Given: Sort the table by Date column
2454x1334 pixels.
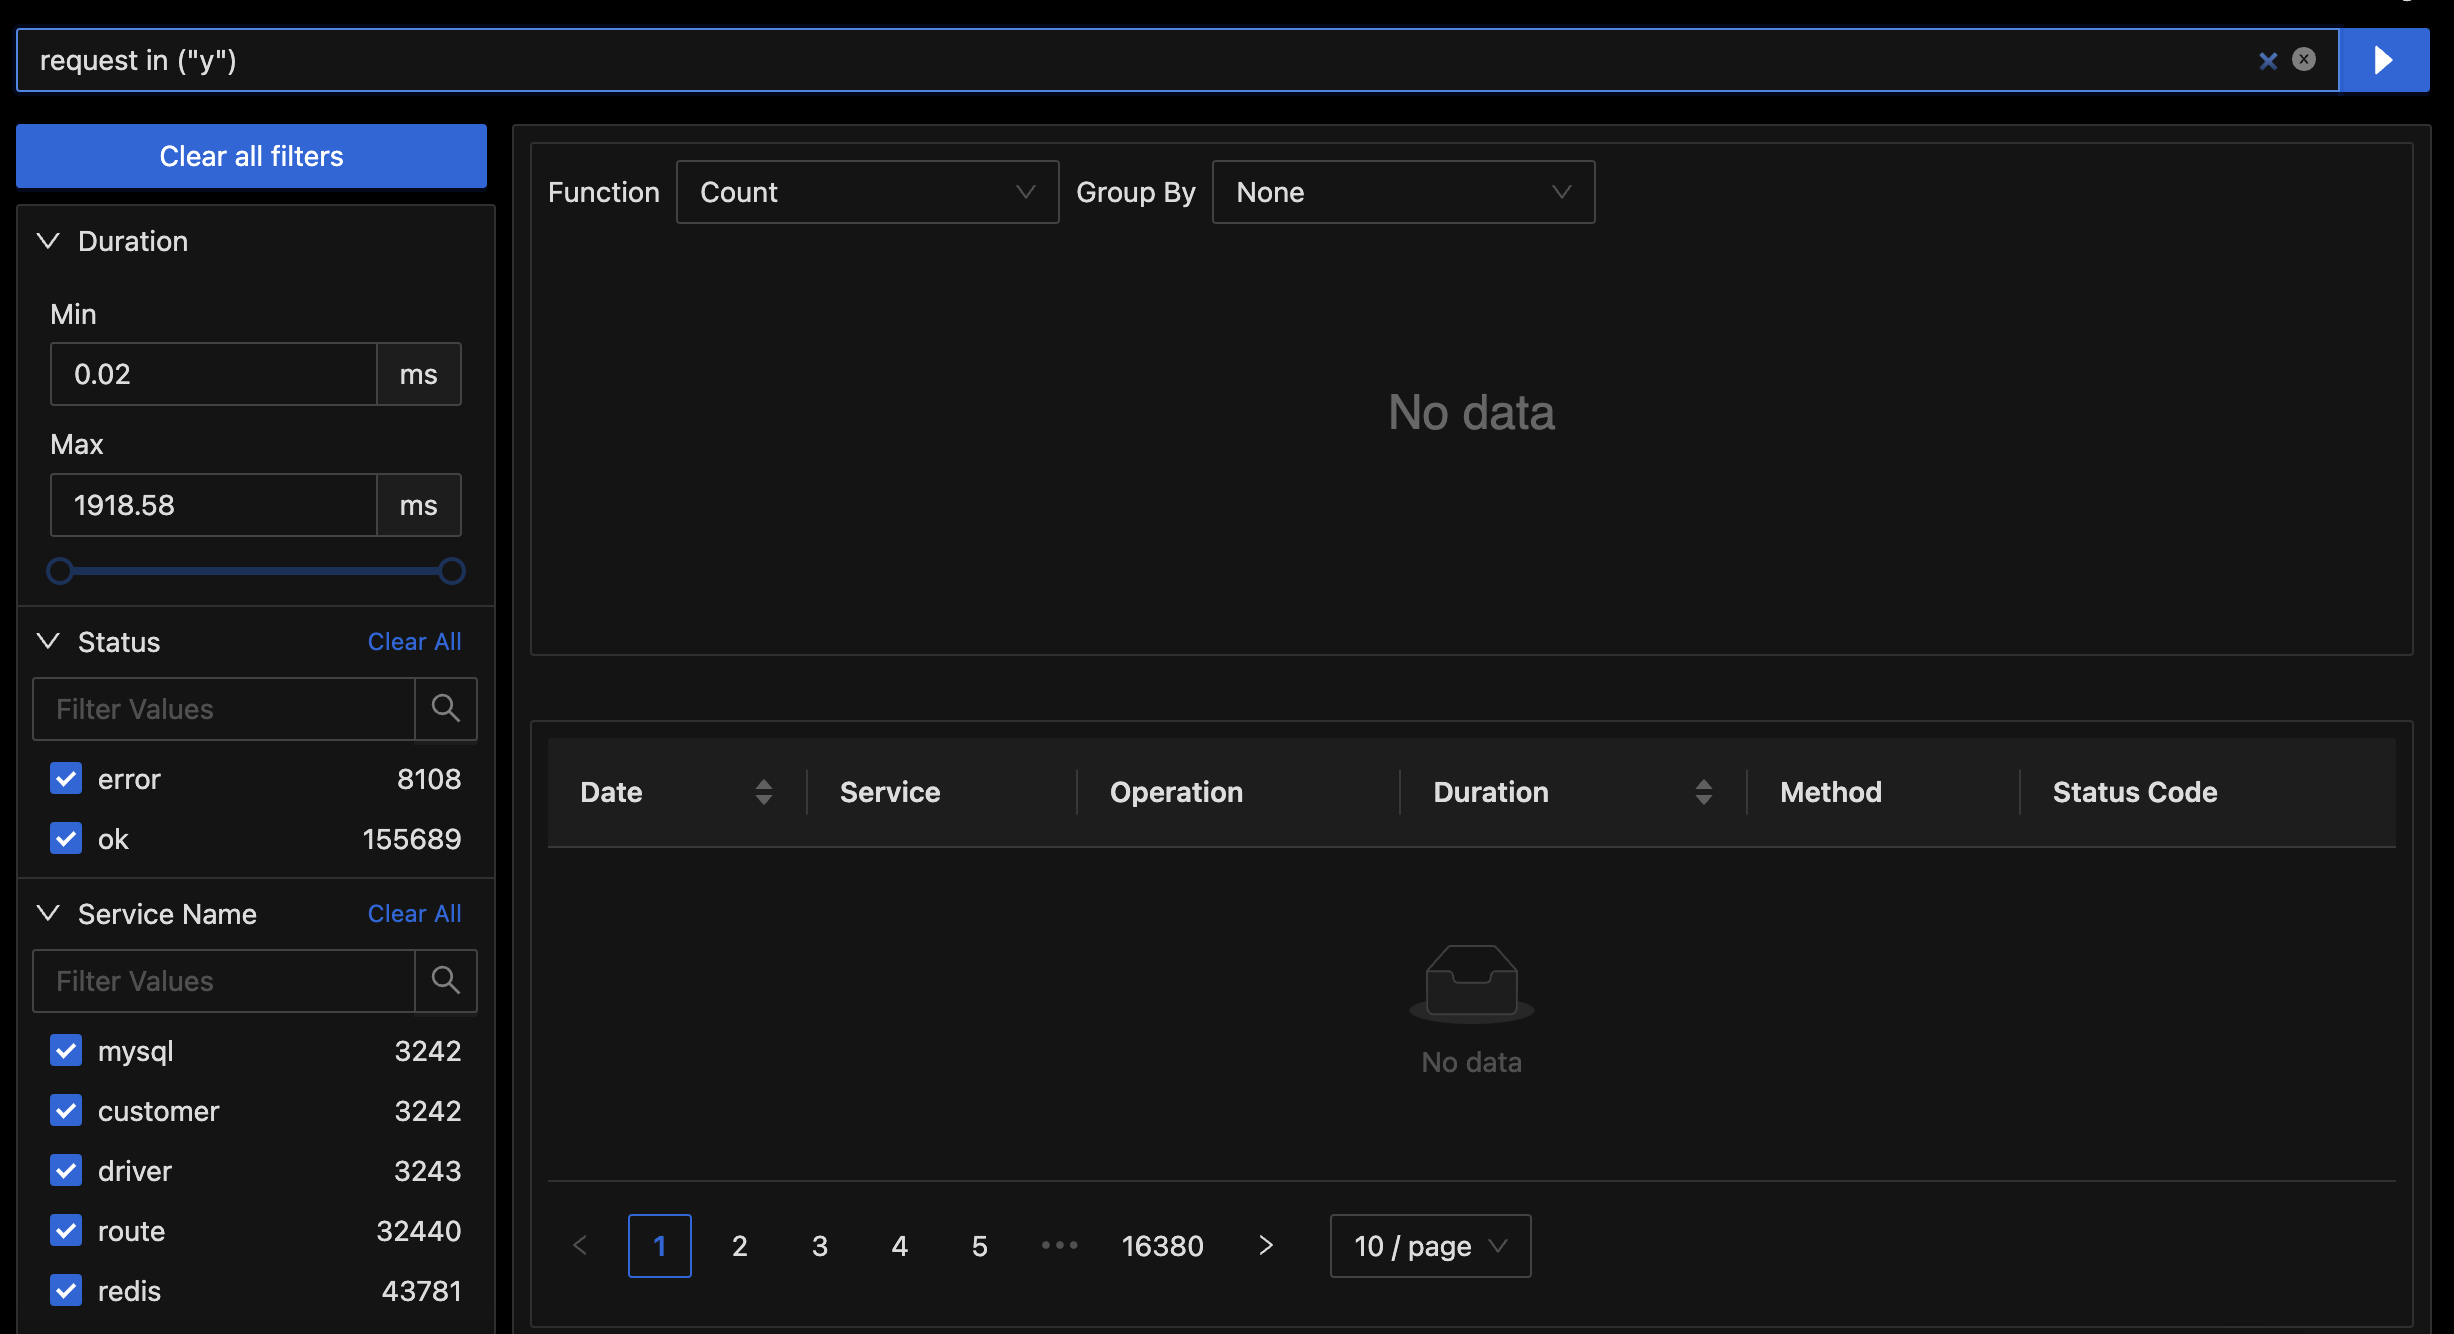Looking at the screenshot, I should click(x=763, y=792).
